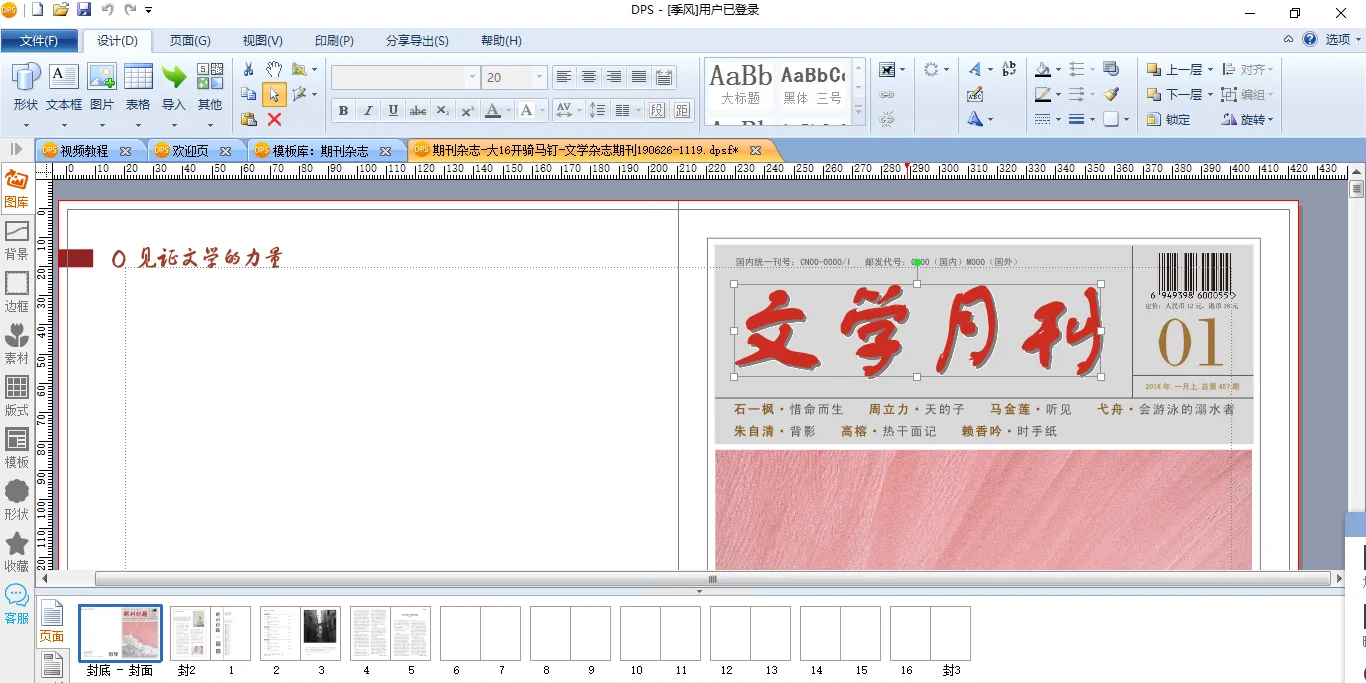Open 素材 materials panel in sidebar
Screen dimensions: 1366x683
(17, 344)
